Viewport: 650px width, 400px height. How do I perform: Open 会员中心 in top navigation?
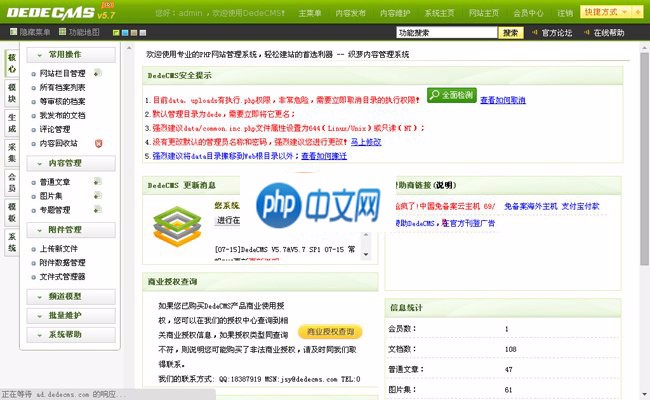(x=528, y=13)
